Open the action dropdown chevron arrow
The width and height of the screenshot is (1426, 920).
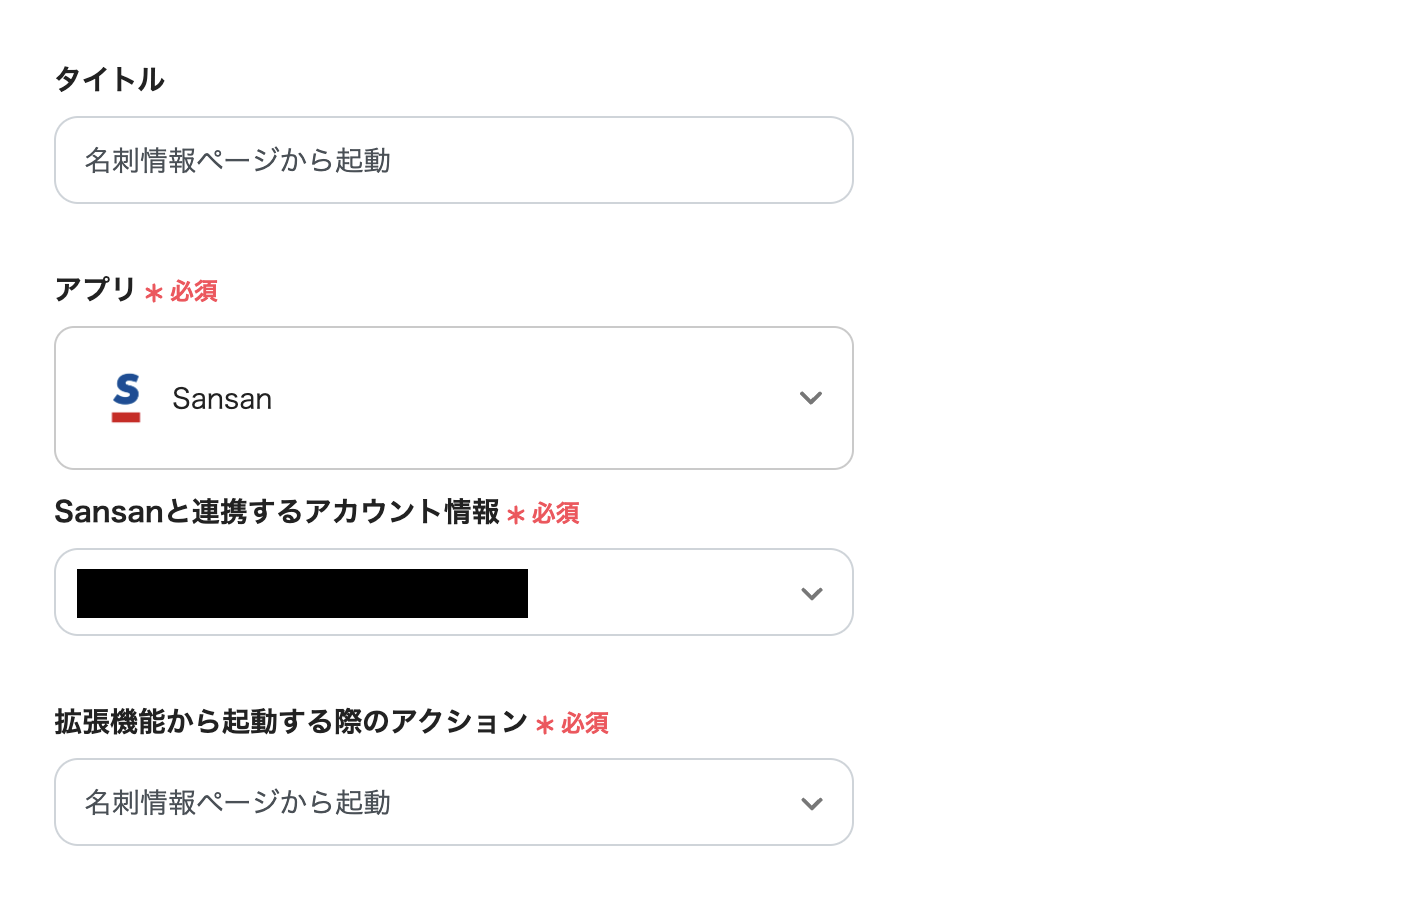point(811,803)
